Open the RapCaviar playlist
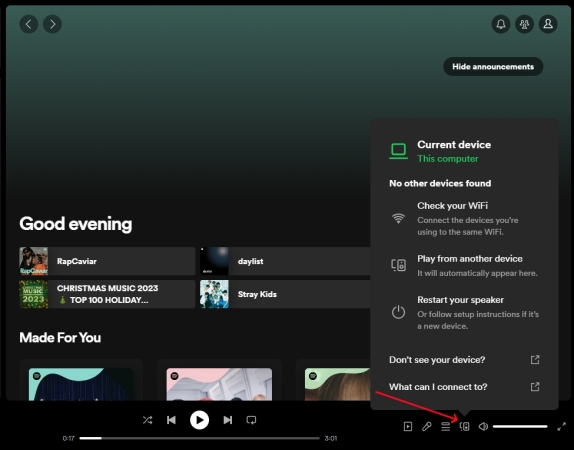This screenshot has height=450, width=574. (x=107, y=261)
